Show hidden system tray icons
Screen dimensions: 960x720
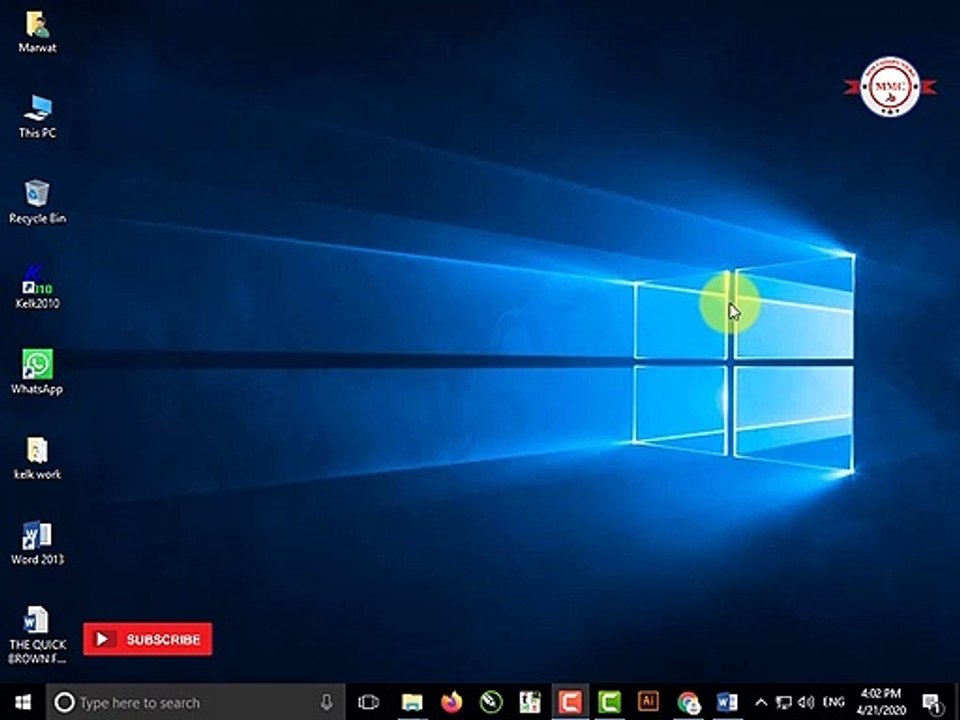761,702
